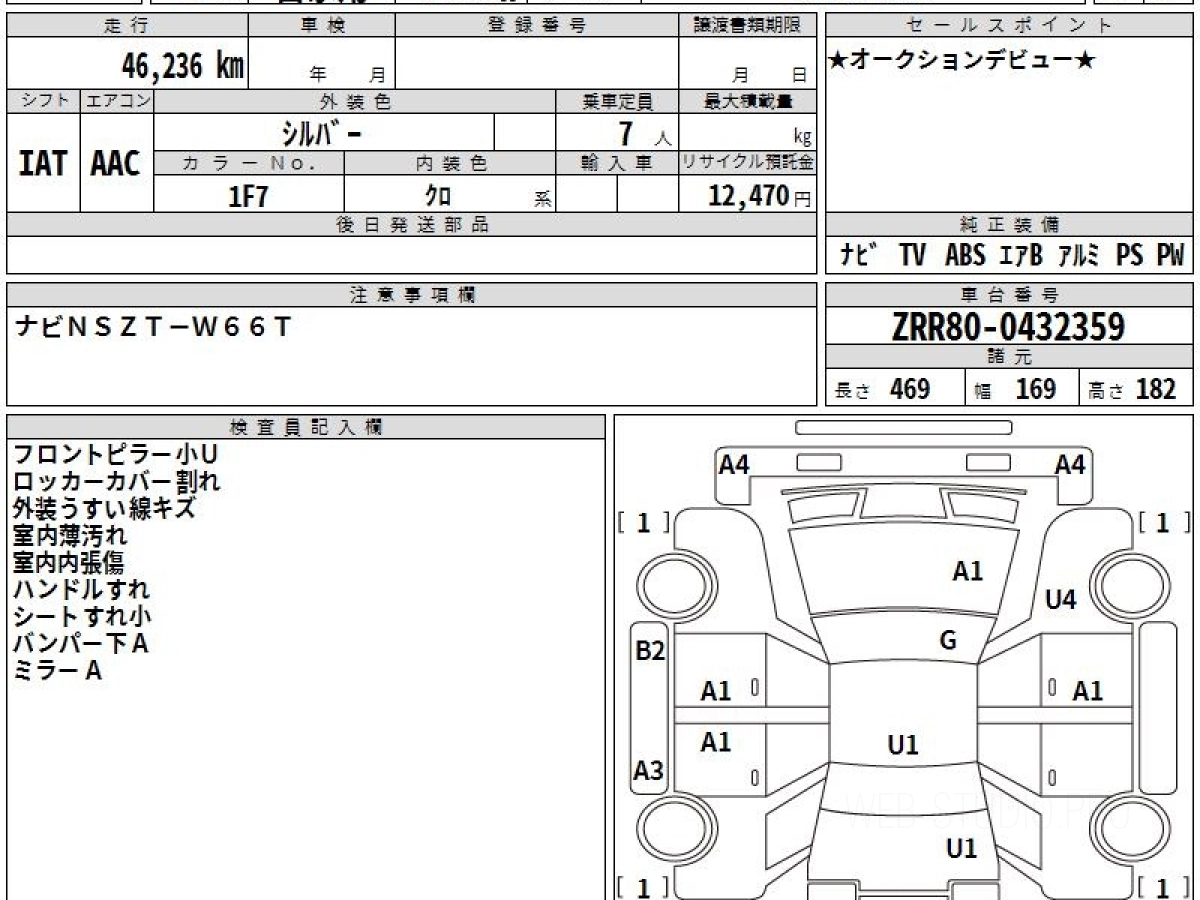Image resolution: width=1200 pixels, height=900 pixels.
Task: Click the 車検 header cell
Action: coord(321,26)
